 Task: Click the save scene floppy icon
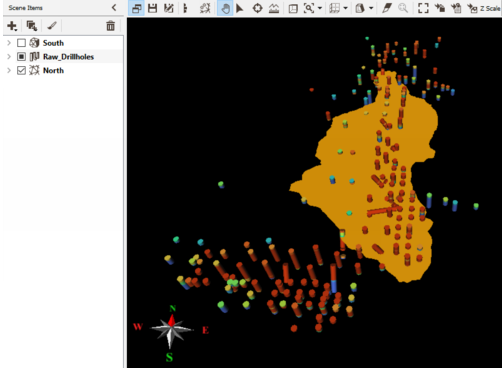[x=152, y=8]
